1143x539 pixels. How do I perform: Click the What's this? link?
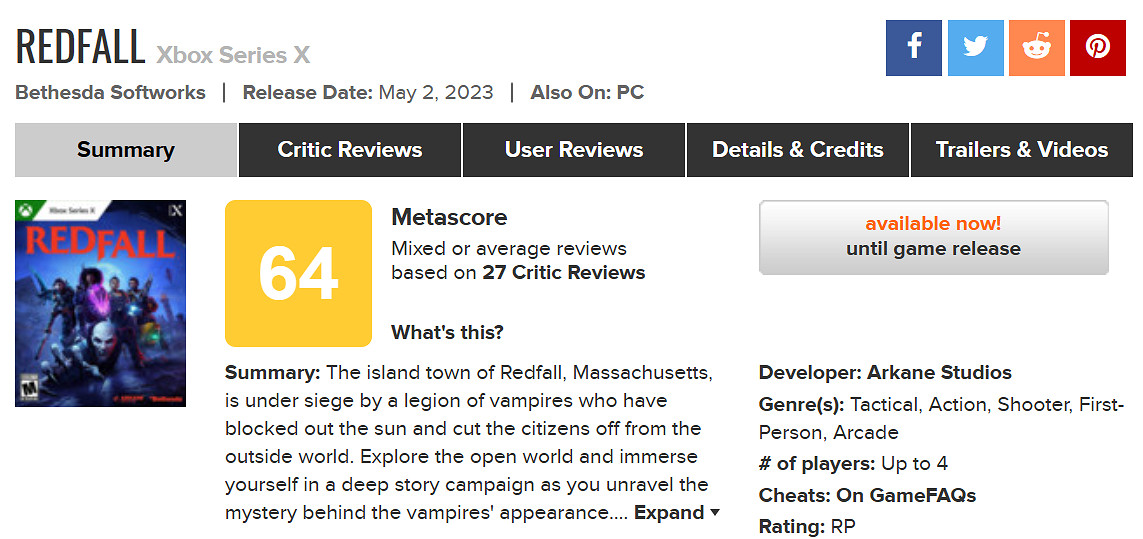447,333
